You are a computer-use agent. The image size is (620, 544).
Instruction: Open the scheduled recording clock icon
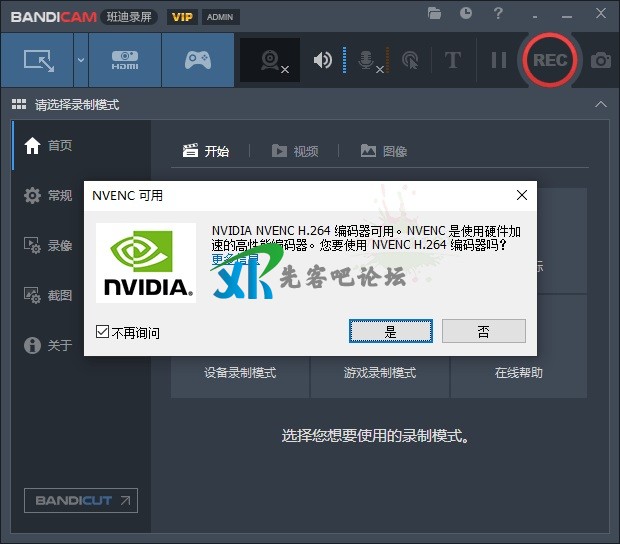pos(466,14)
